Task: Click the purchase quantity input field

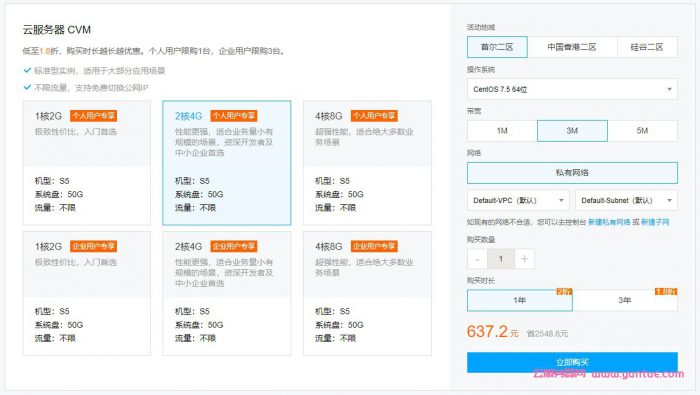Action: coord(501,259)
